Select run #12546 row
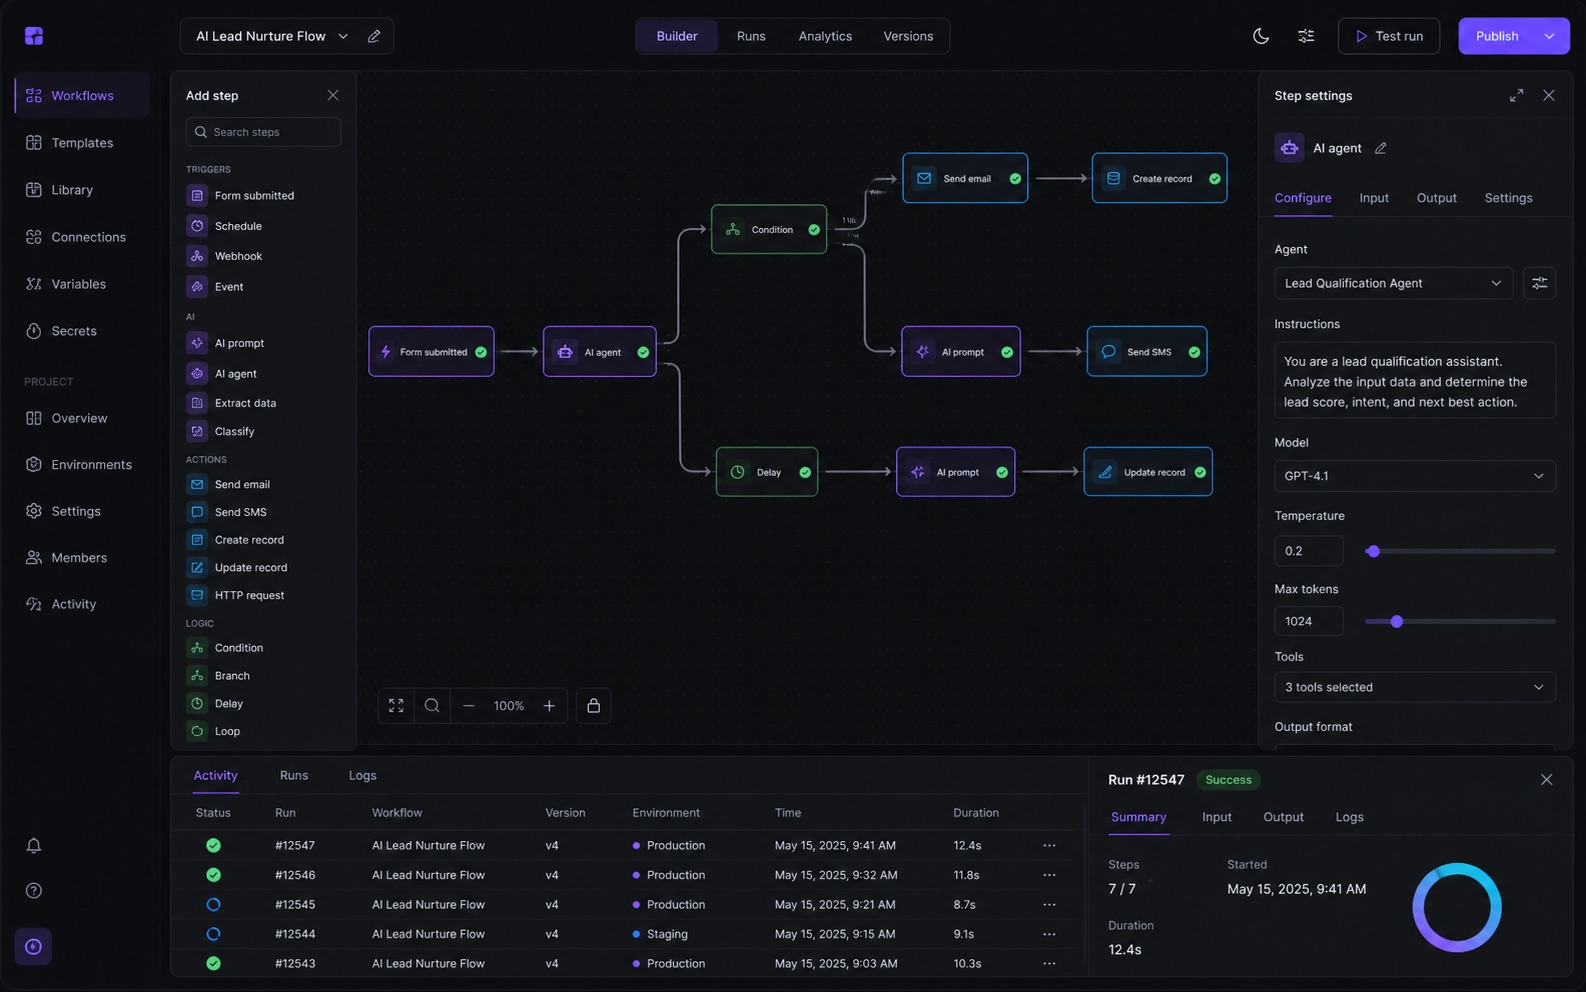The image size is (1586, 992). point(628,875)
